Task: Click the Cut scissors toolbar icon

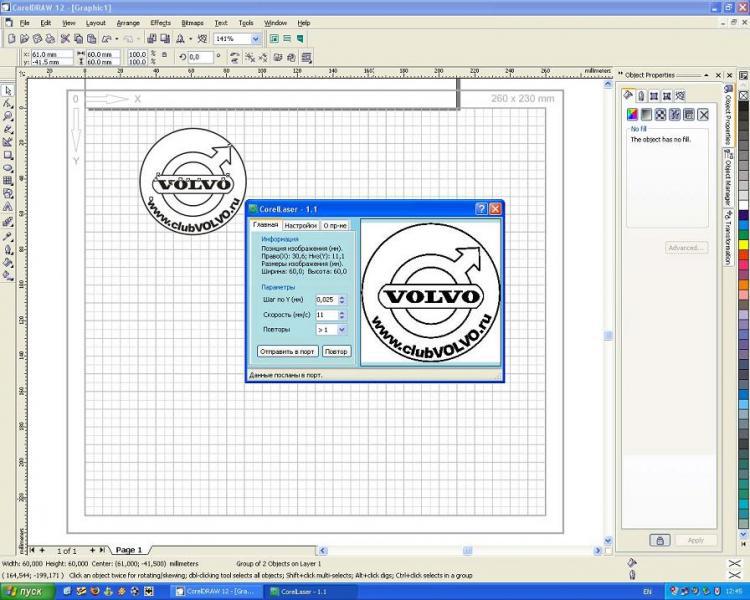Action: tap(65, 39)
